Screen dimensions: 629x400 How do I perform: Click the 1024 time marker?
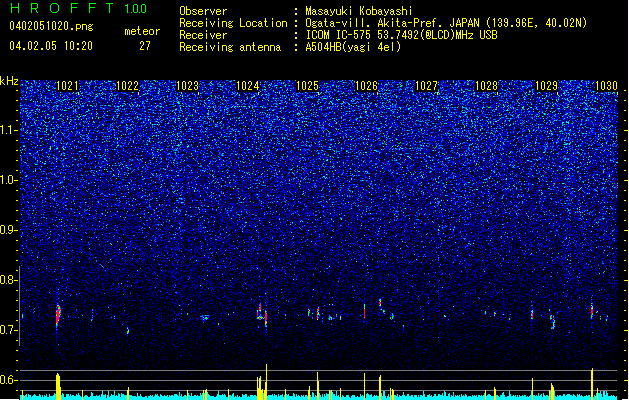click(x=247, y=86)
